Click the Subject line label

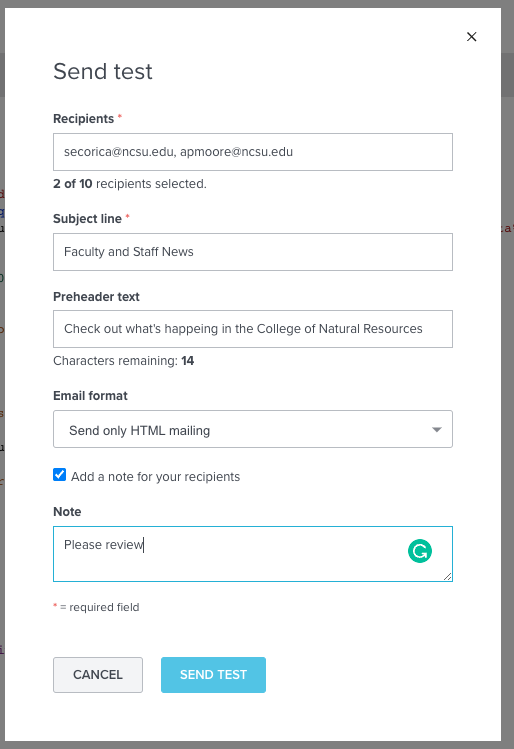[x=87, y=219]
